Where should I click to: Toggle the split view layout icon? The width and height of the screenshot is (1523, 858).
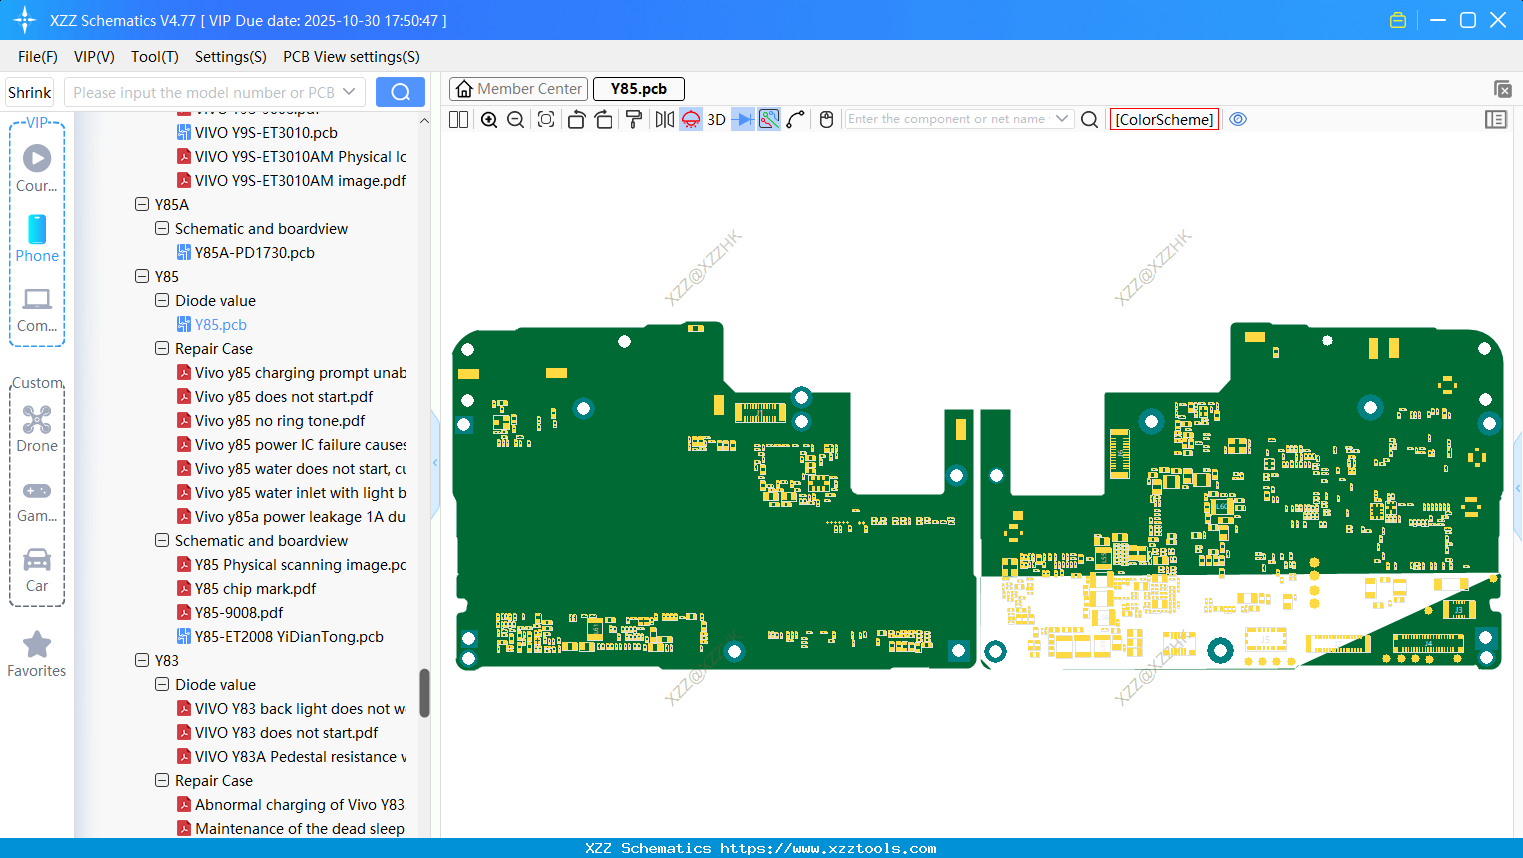click(x=458, y=120)
